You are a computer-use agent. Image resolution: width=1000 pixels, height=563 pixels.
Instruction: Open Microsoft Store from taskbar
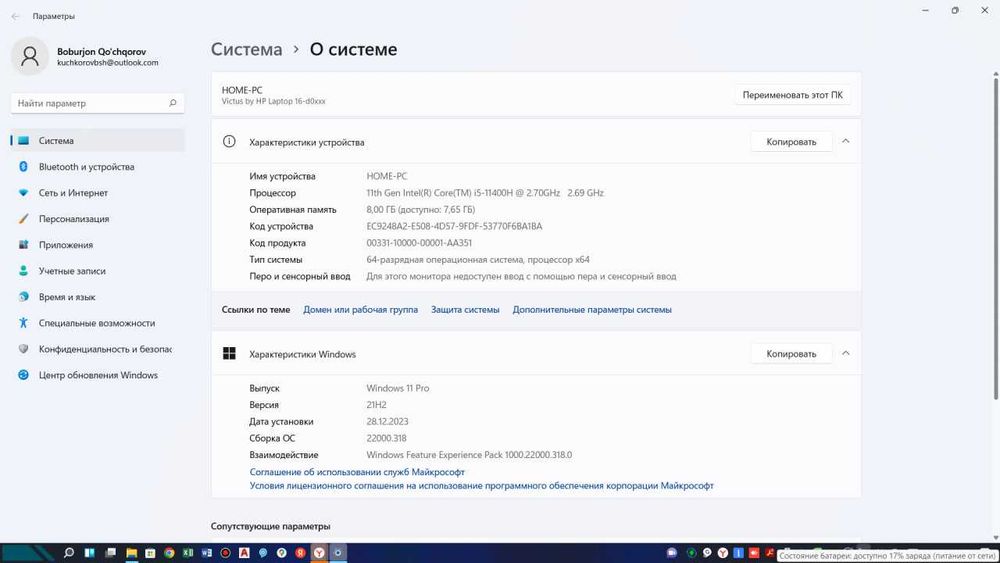151,553
